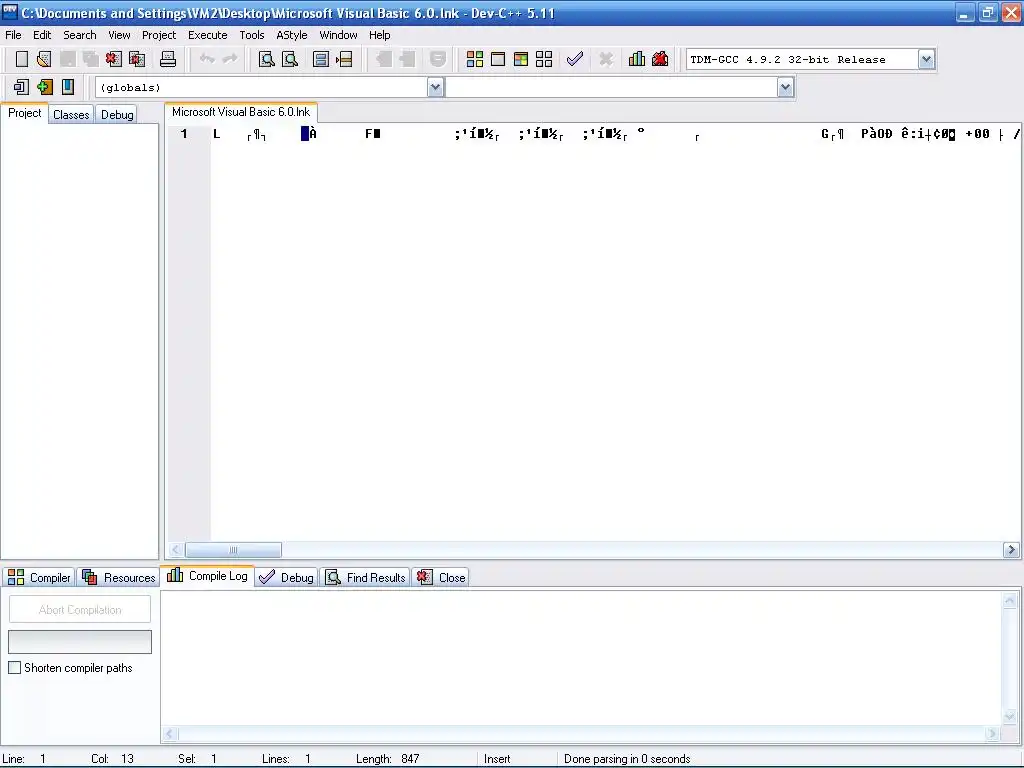Image resolution: width=1024 pixels, height=768 pixels.
Task: Open the Project menu
Action: pos(159,35)
